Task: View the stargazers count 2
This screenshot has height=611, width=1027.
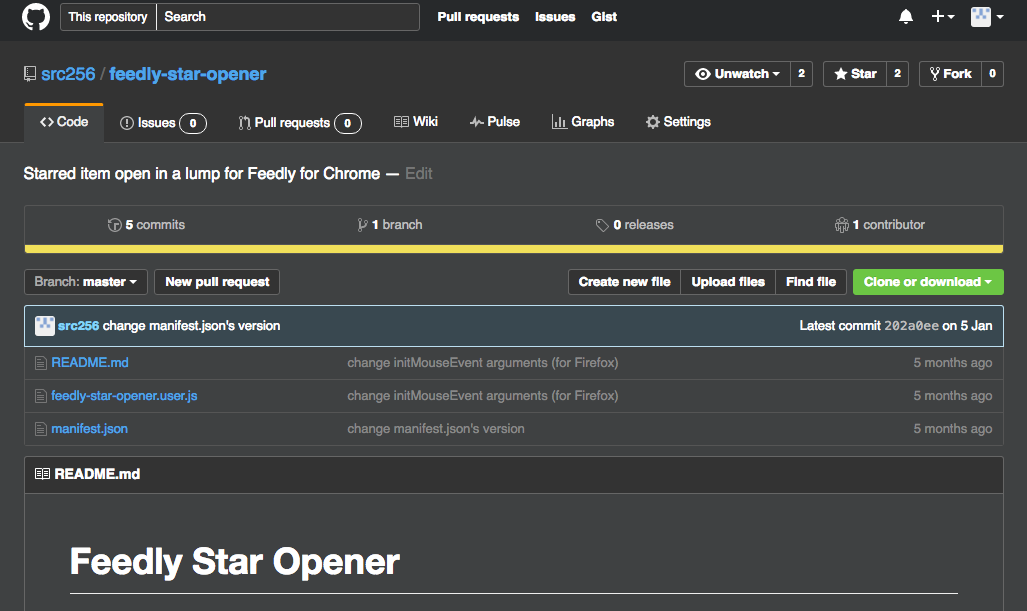Action: click(897, 74)
